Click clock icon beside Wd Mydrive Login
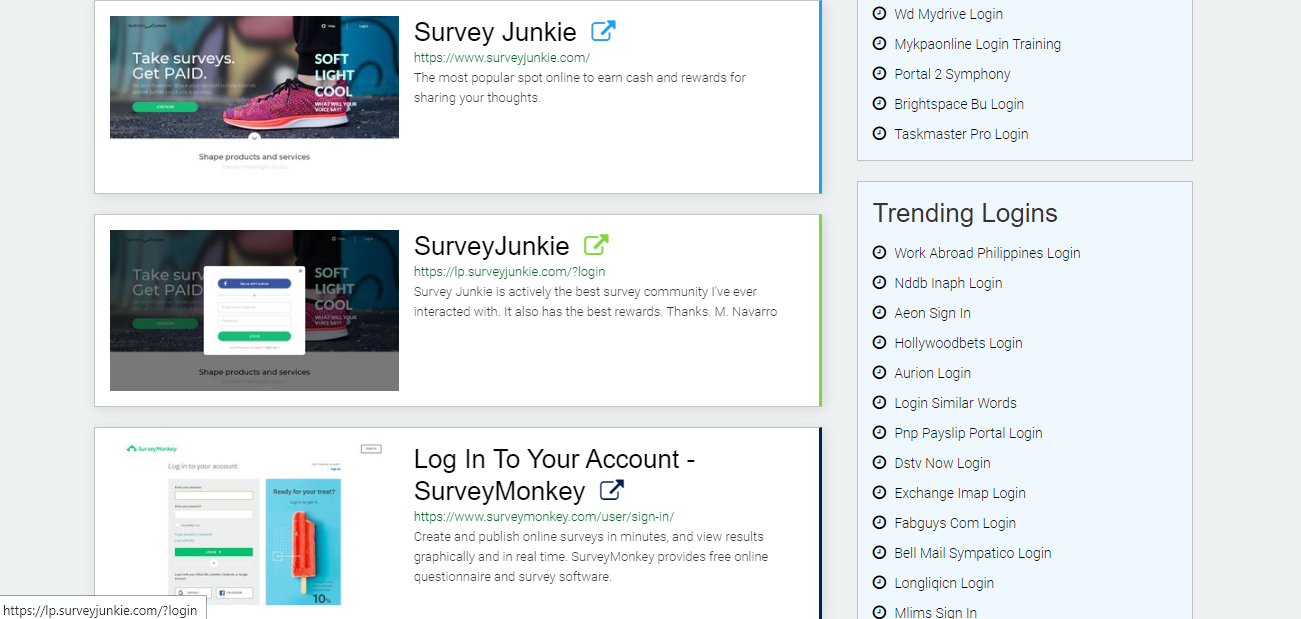Viewport: 1301px width, 619px height. [879, 13]
